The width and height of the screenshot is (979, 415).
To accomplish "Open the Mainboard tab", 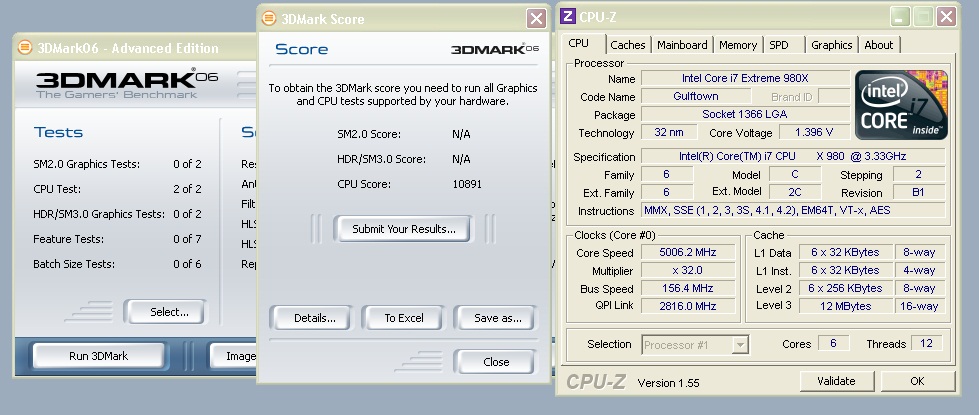I will coord(682,45).
